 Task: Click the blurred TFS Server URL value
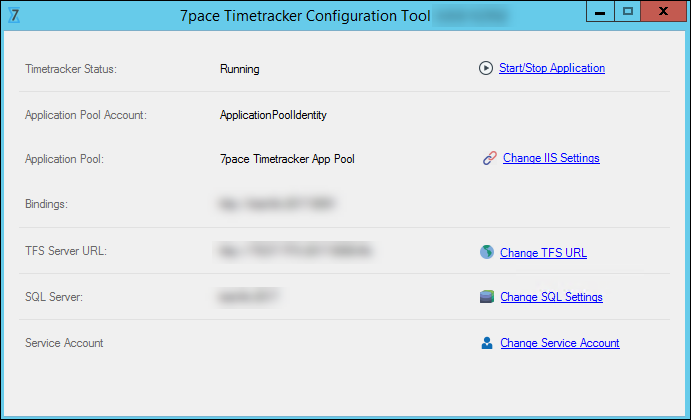coord(295,251)
